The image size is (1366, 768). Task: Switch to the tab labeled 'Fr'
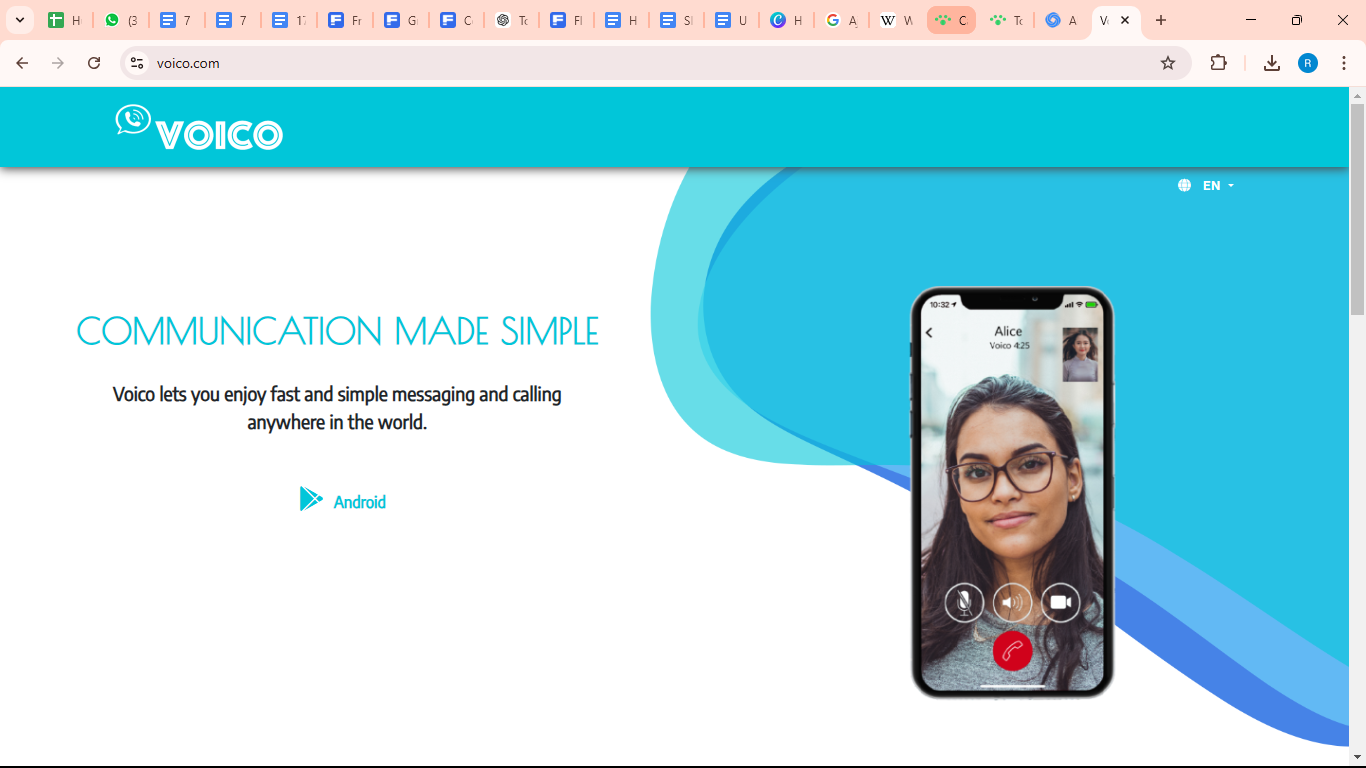345,20
